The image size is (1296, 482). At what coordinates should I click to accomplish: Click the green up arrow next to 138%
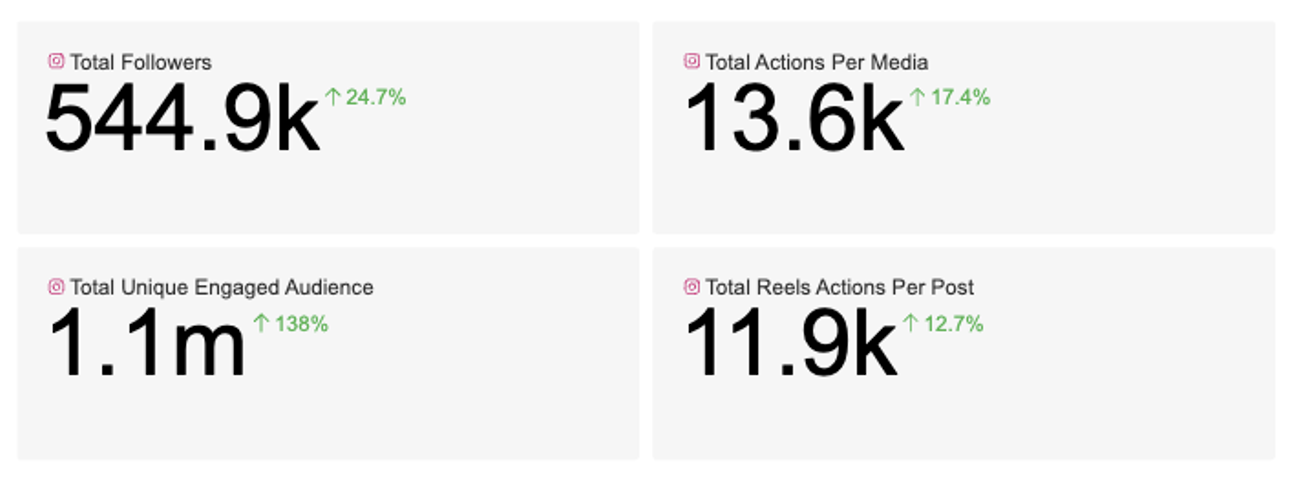point(262,323)
